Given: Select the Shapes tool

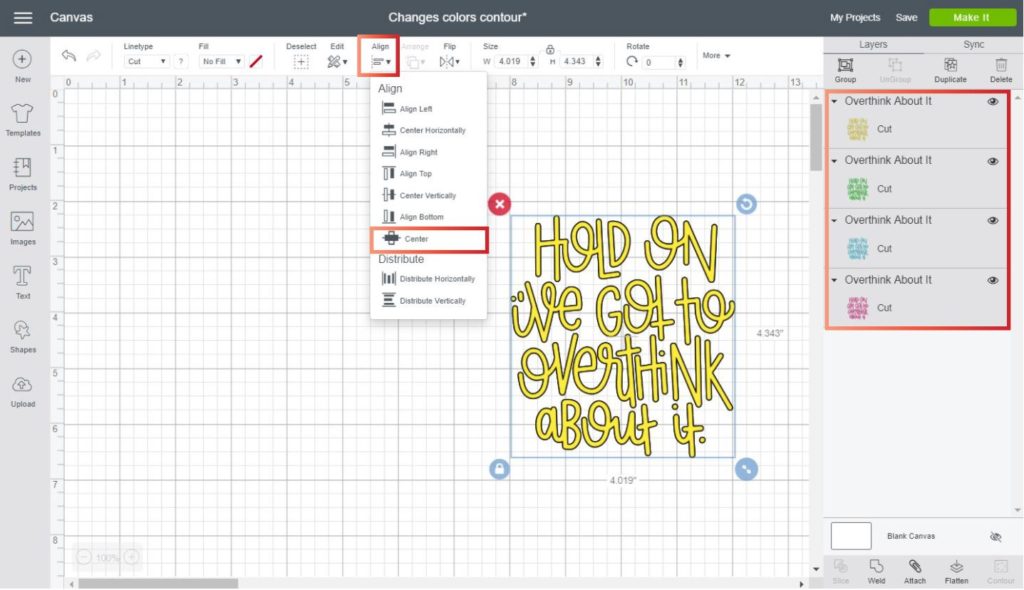Looking at the screenshot, I should tap(22, 331).
